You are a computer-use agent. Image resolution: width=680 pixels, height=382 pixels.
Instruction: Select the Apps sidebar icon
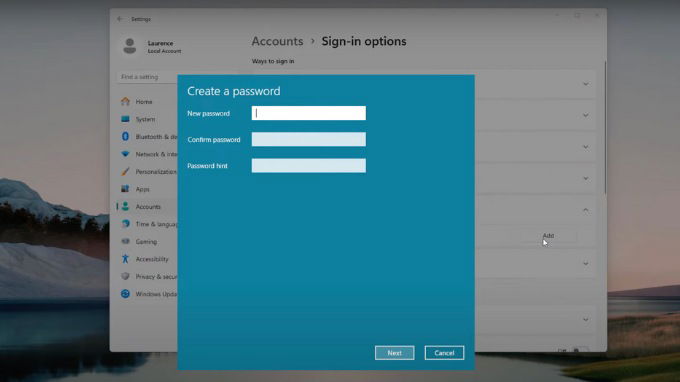(x=125, y=189)
